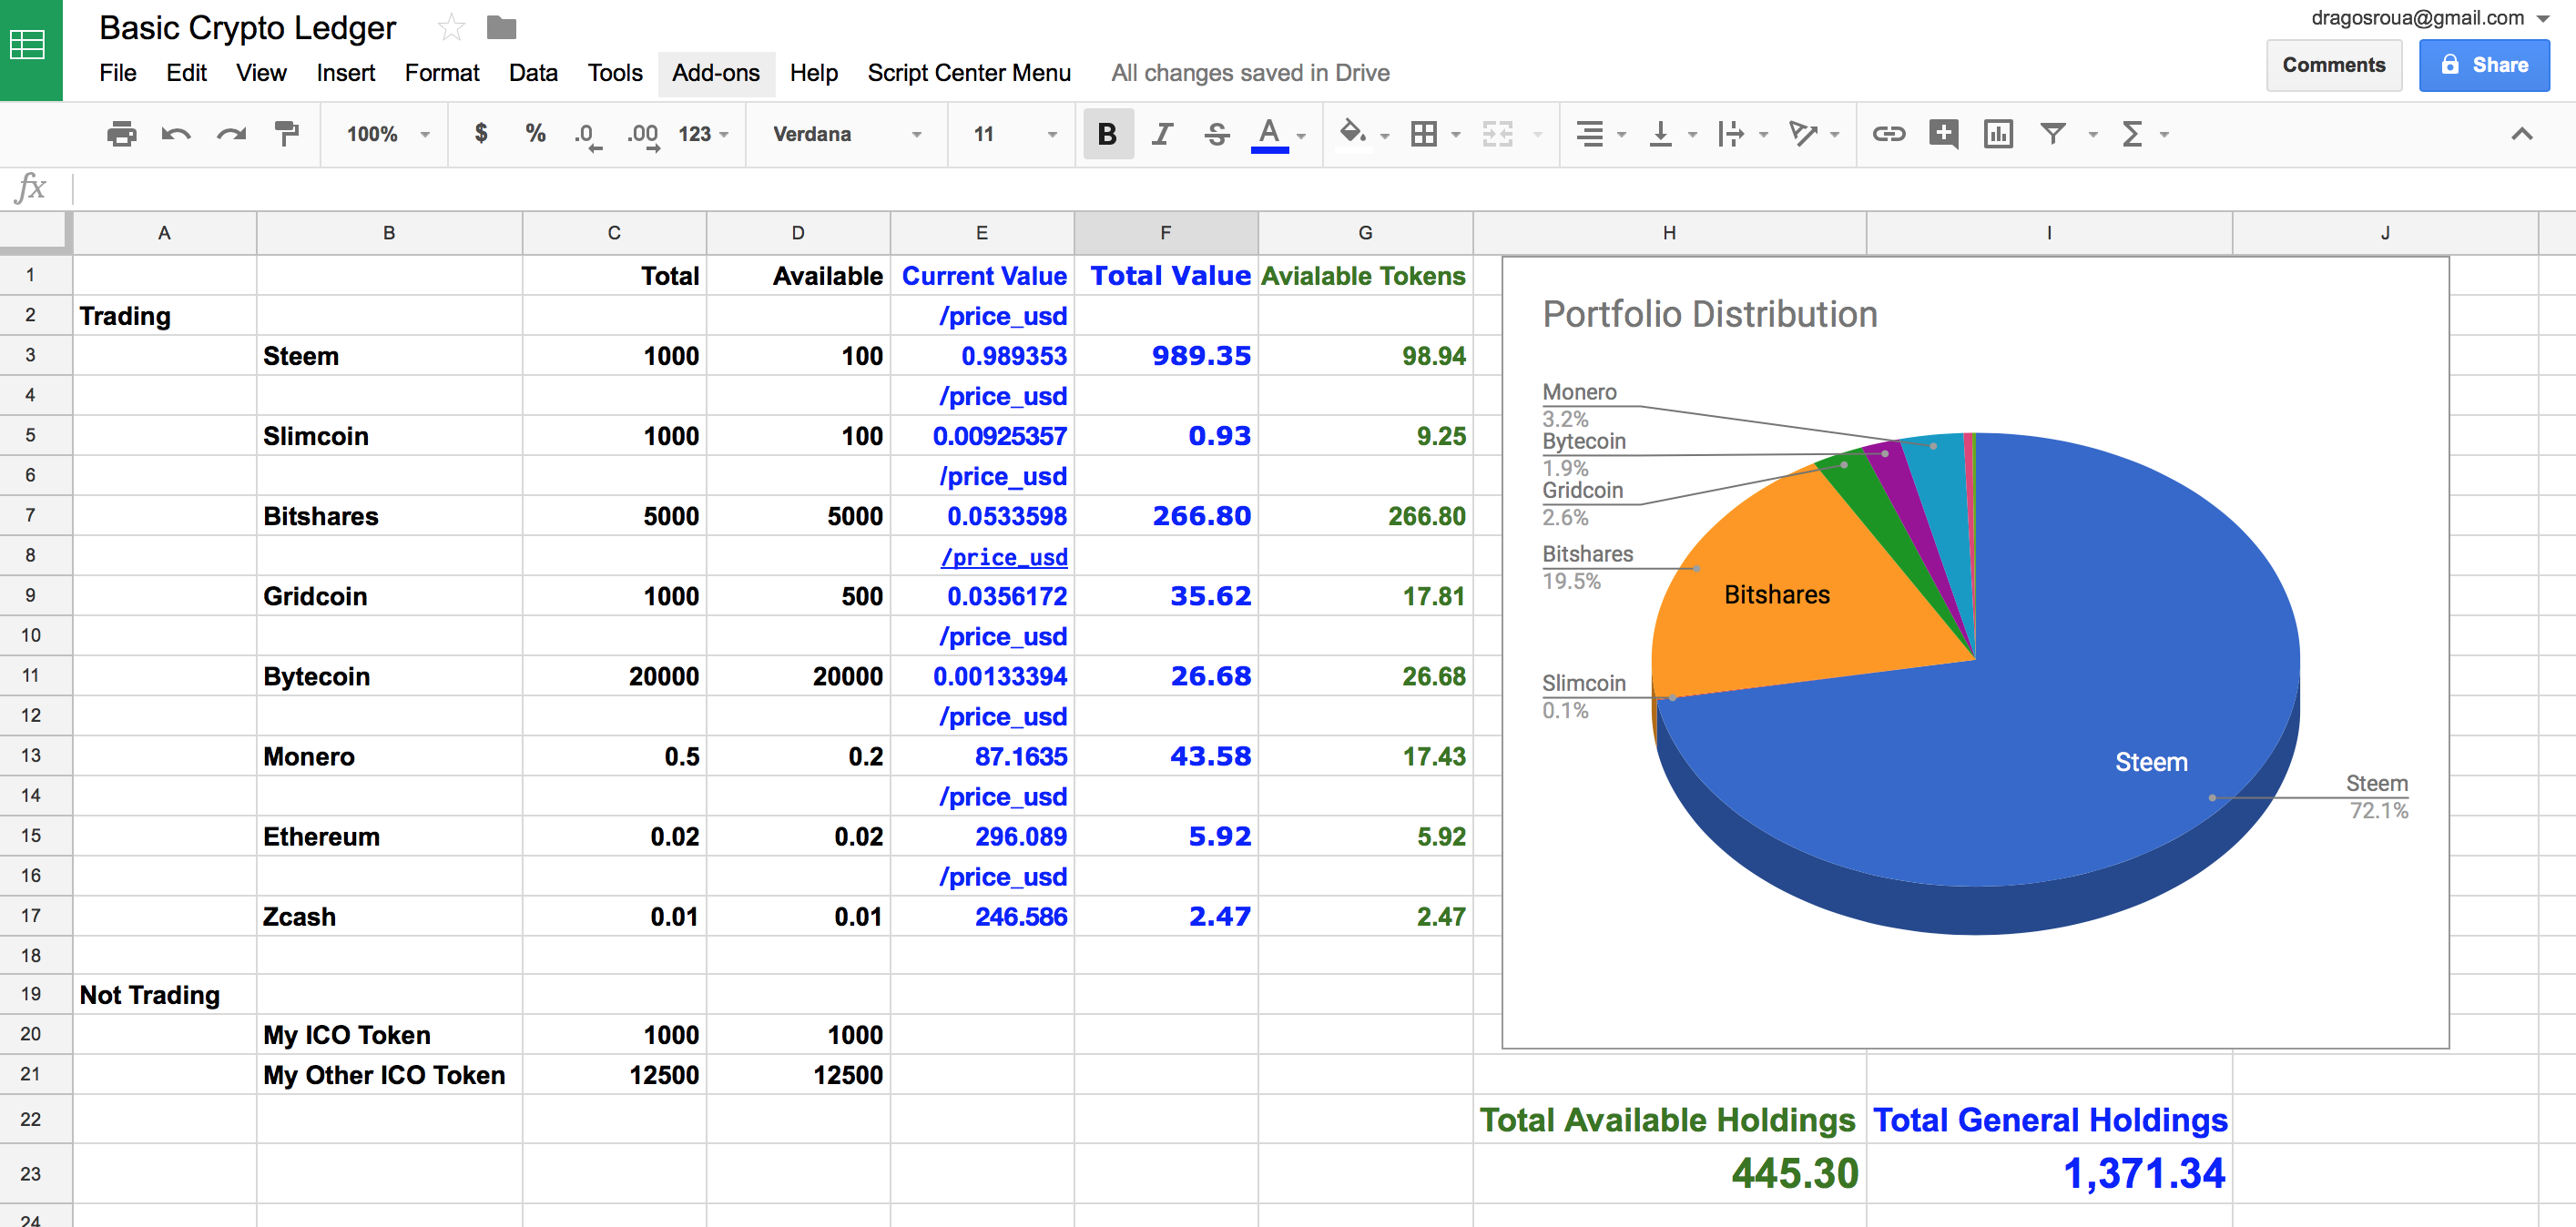Select the Paint format tool

click(x=287, y=134)
